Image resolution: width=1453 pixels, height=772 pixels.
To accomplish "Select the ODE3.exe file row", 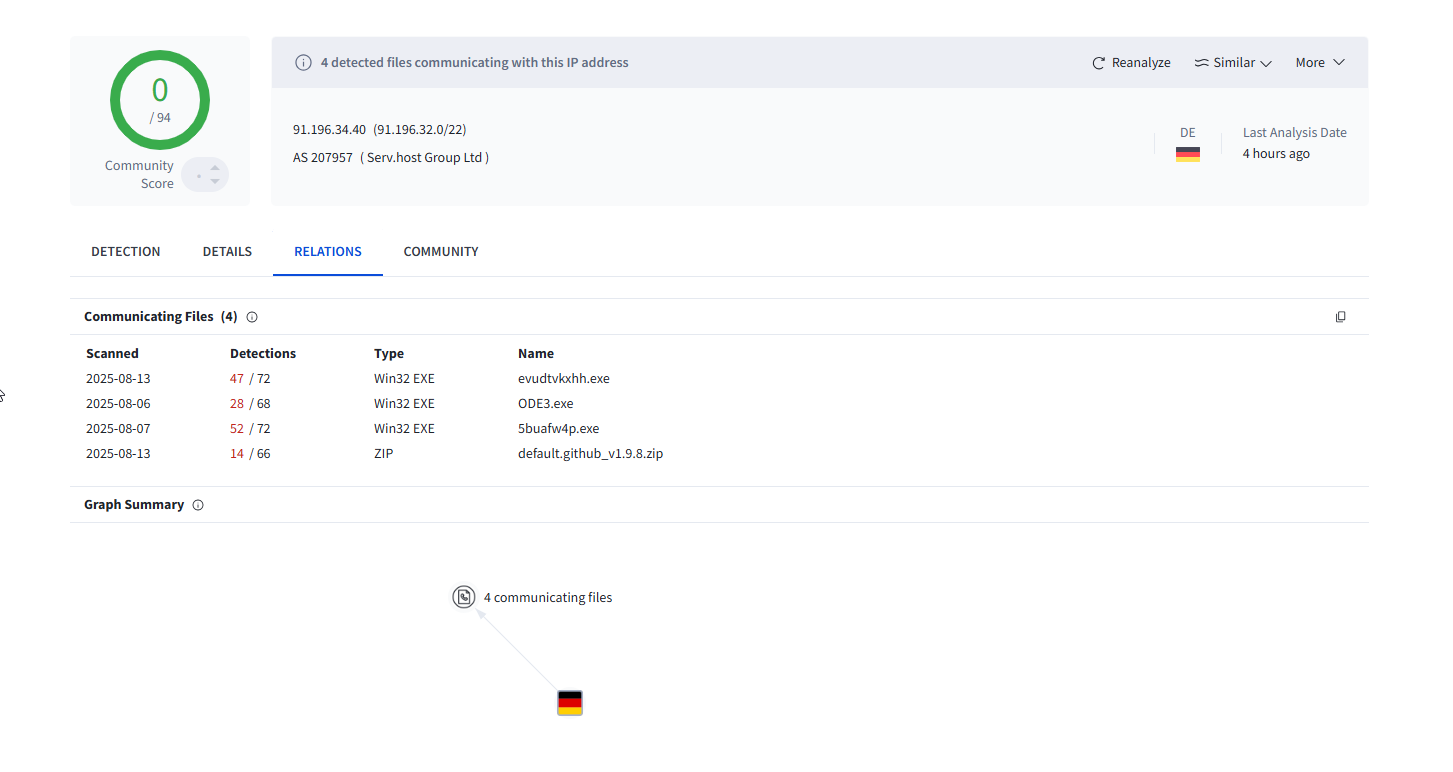I will click(x=545, y=404).
